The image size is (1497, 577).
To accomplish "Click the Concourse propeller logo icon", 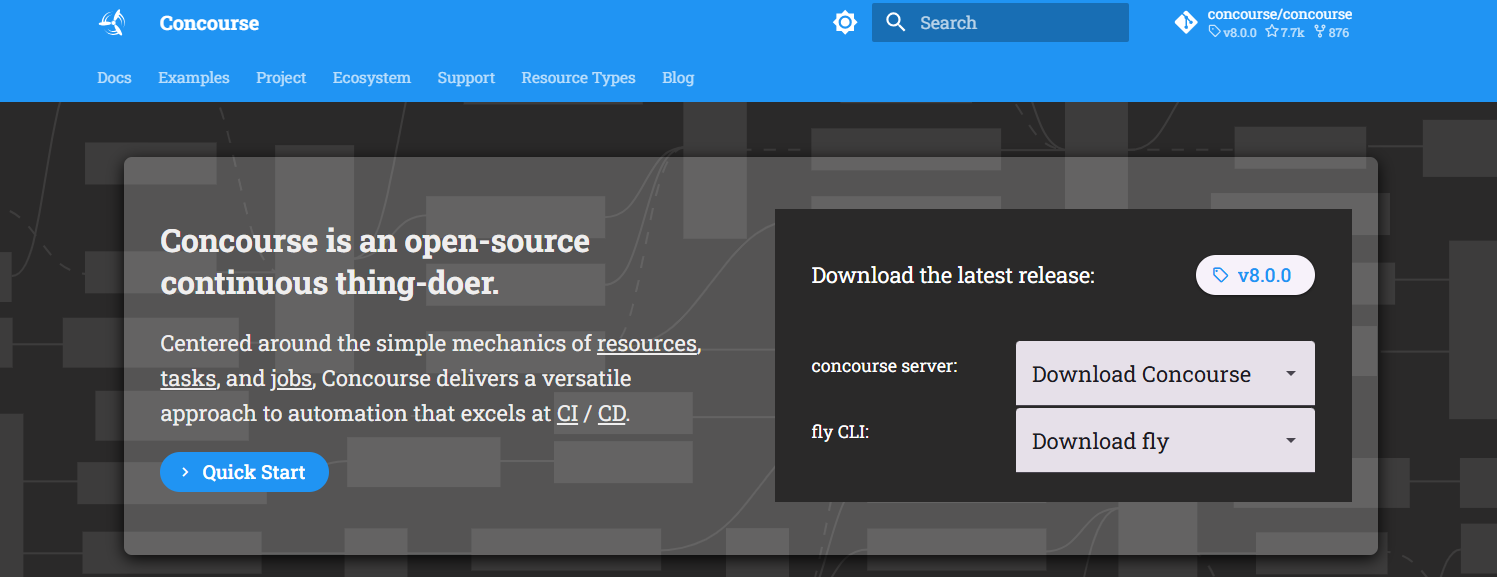I will point(111,23).
